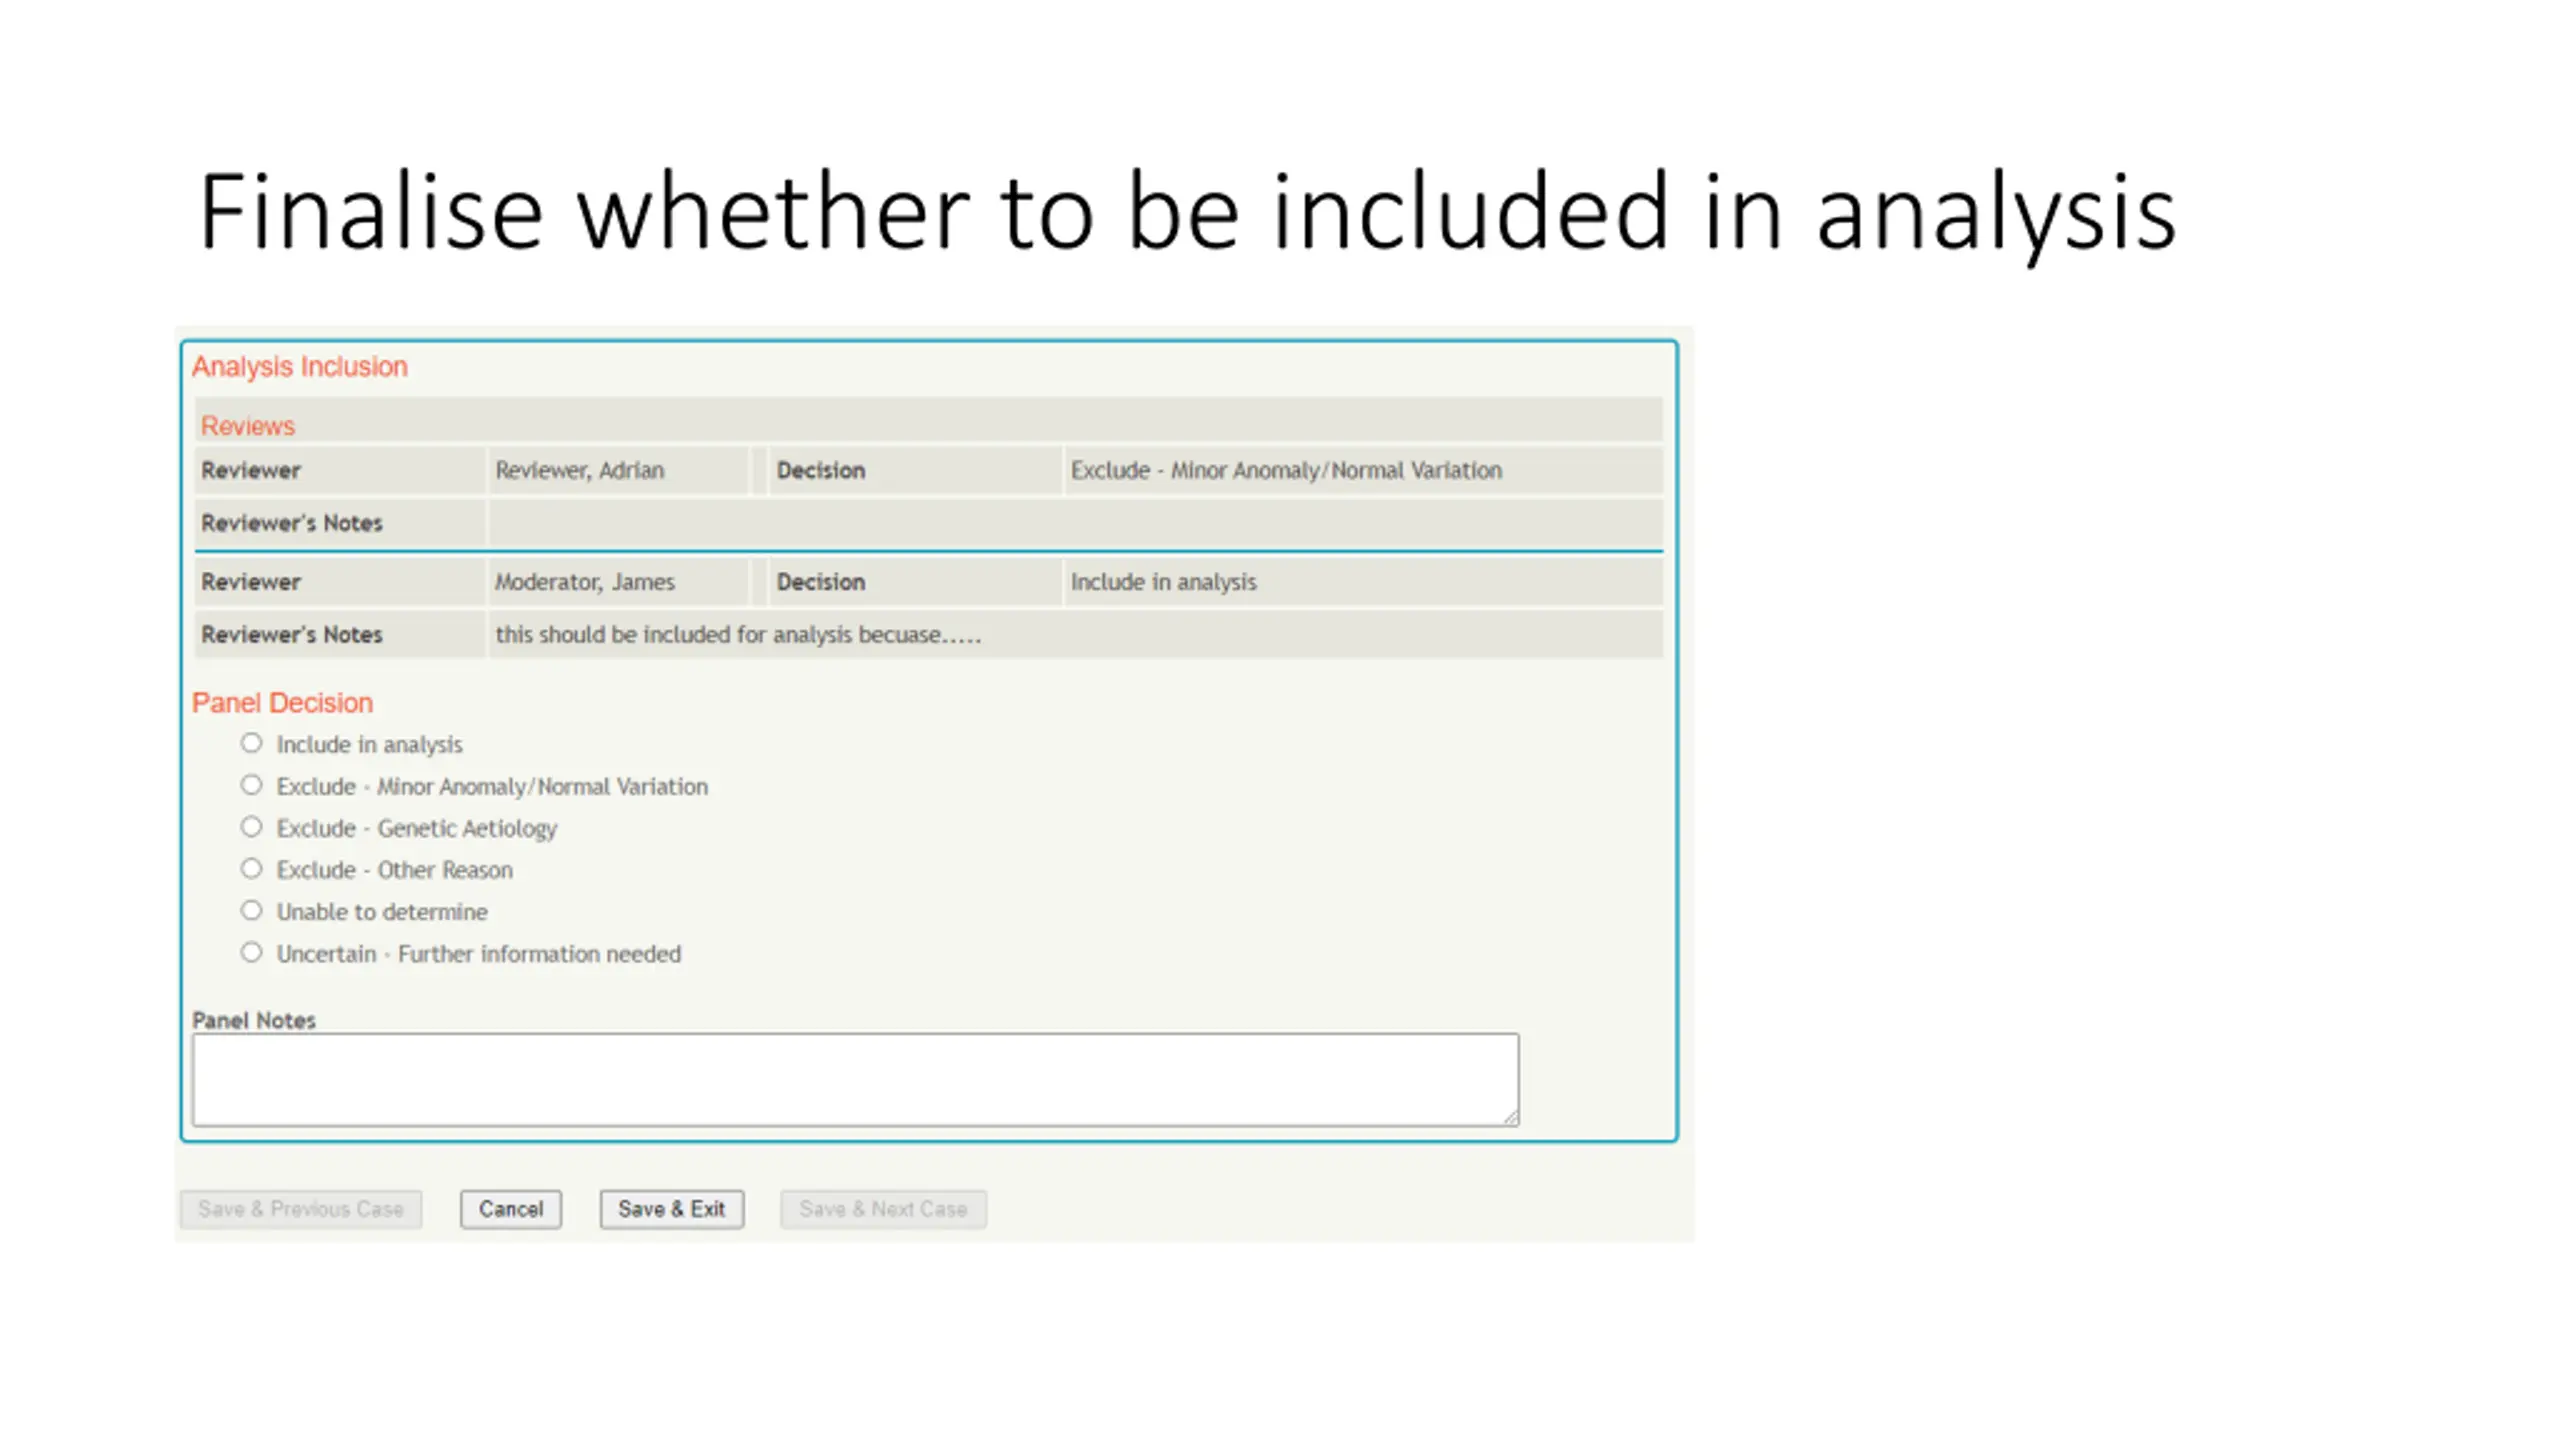Click the Save & Exit button
The width and height of the screenshot is (2560, 1440).
(x=672, y=1209)
